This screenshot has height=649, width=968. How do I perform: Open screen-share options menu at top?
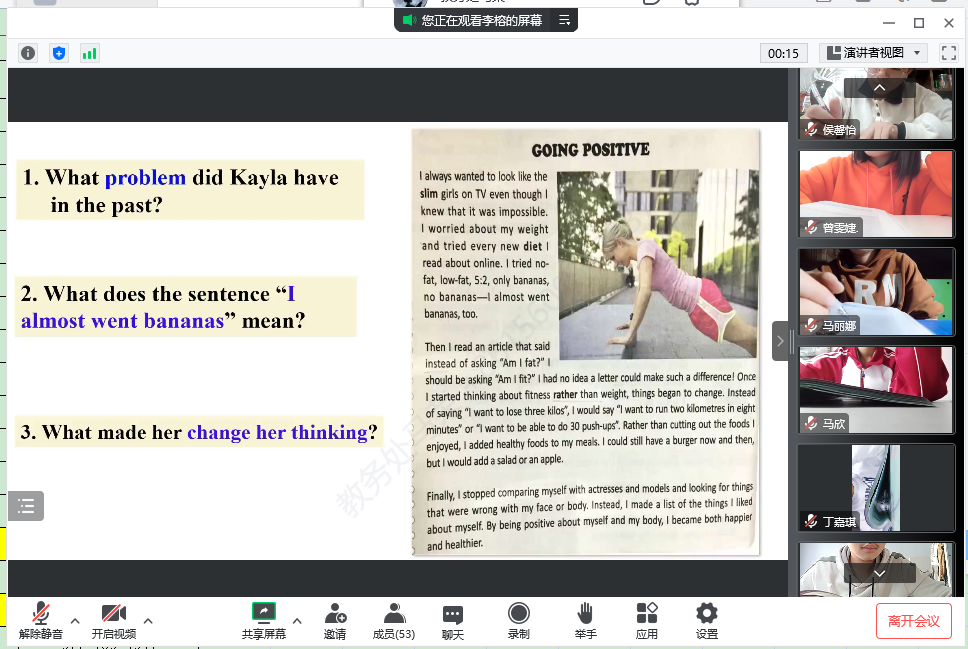pos(564,20)
